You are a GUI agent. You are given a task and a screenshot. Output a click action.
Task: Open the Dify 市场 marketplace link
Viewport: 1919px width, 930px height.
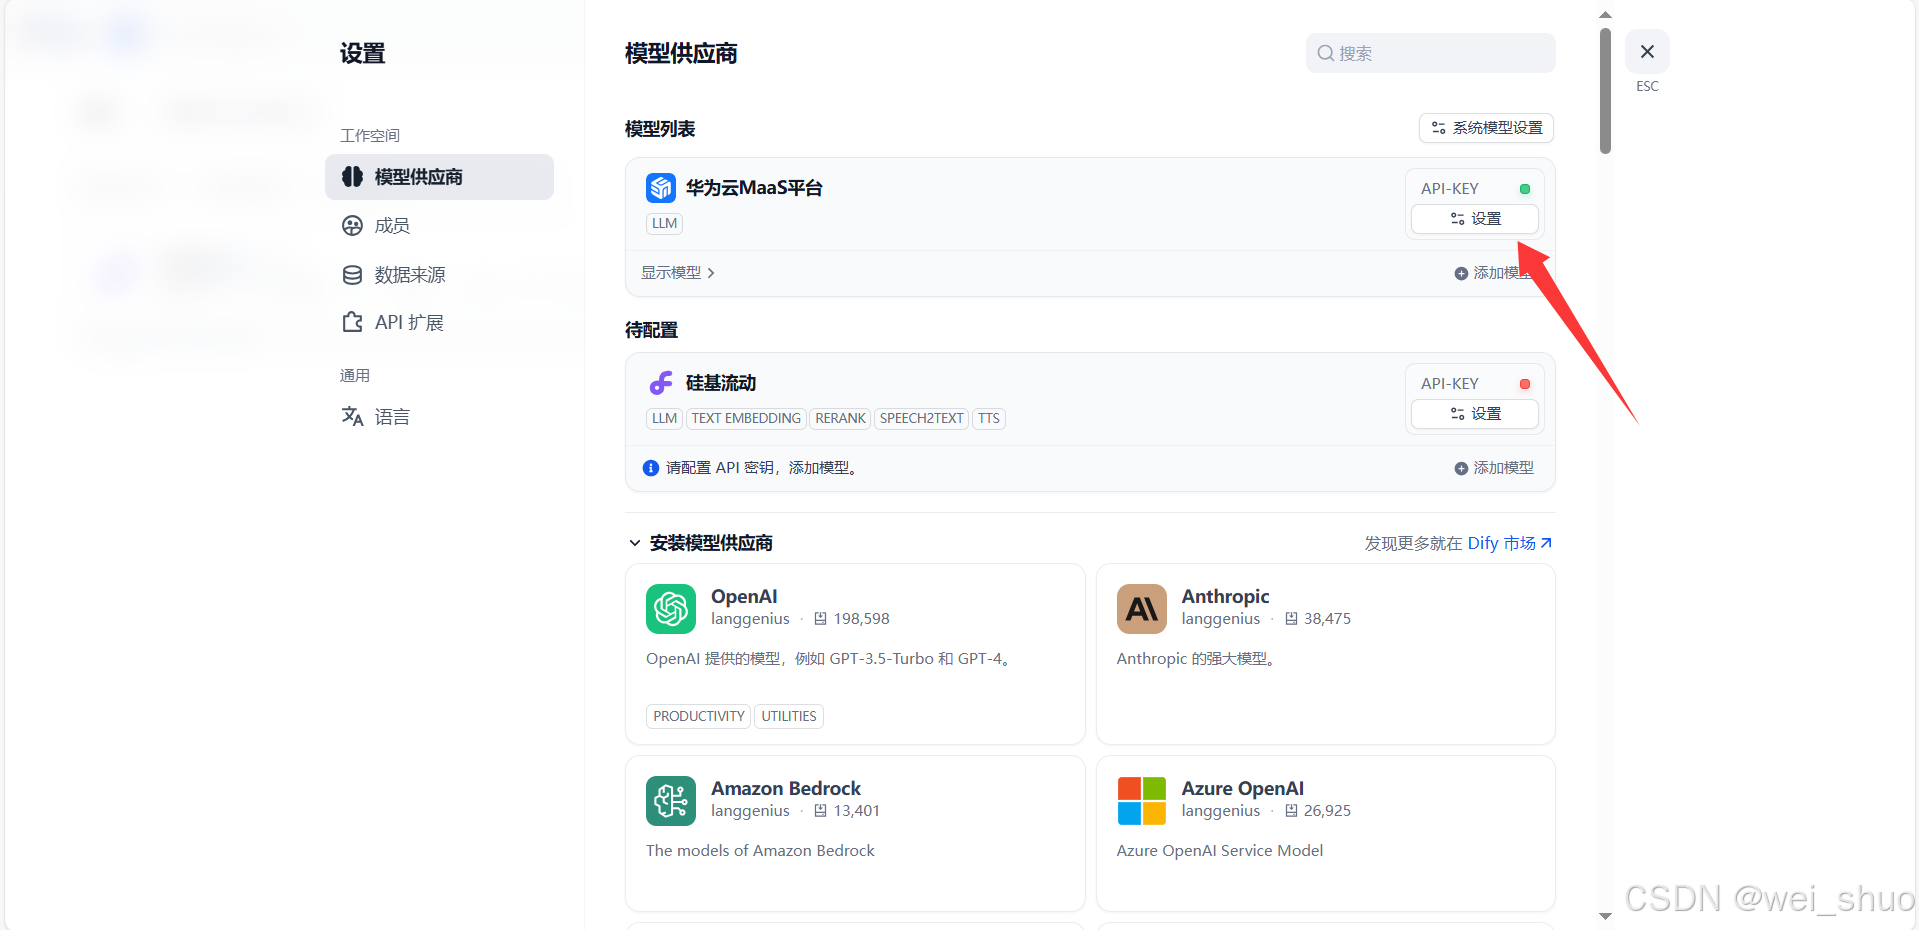(x=1510, y=543)
